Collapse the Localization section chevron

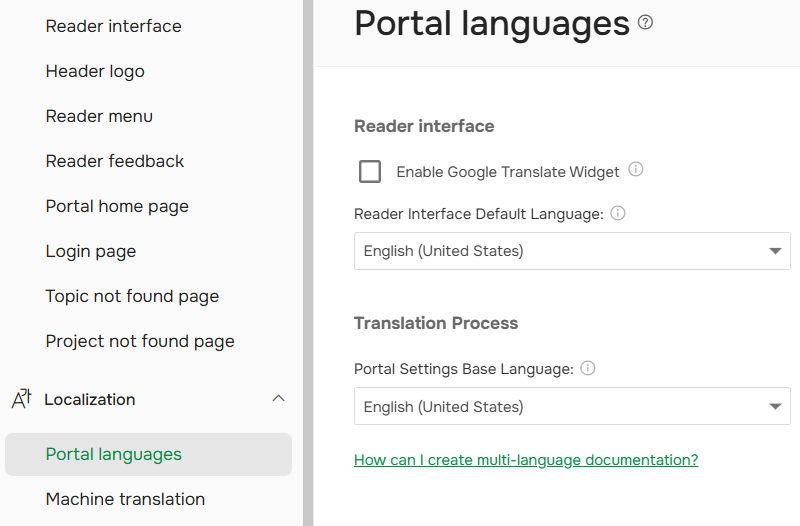278,398
